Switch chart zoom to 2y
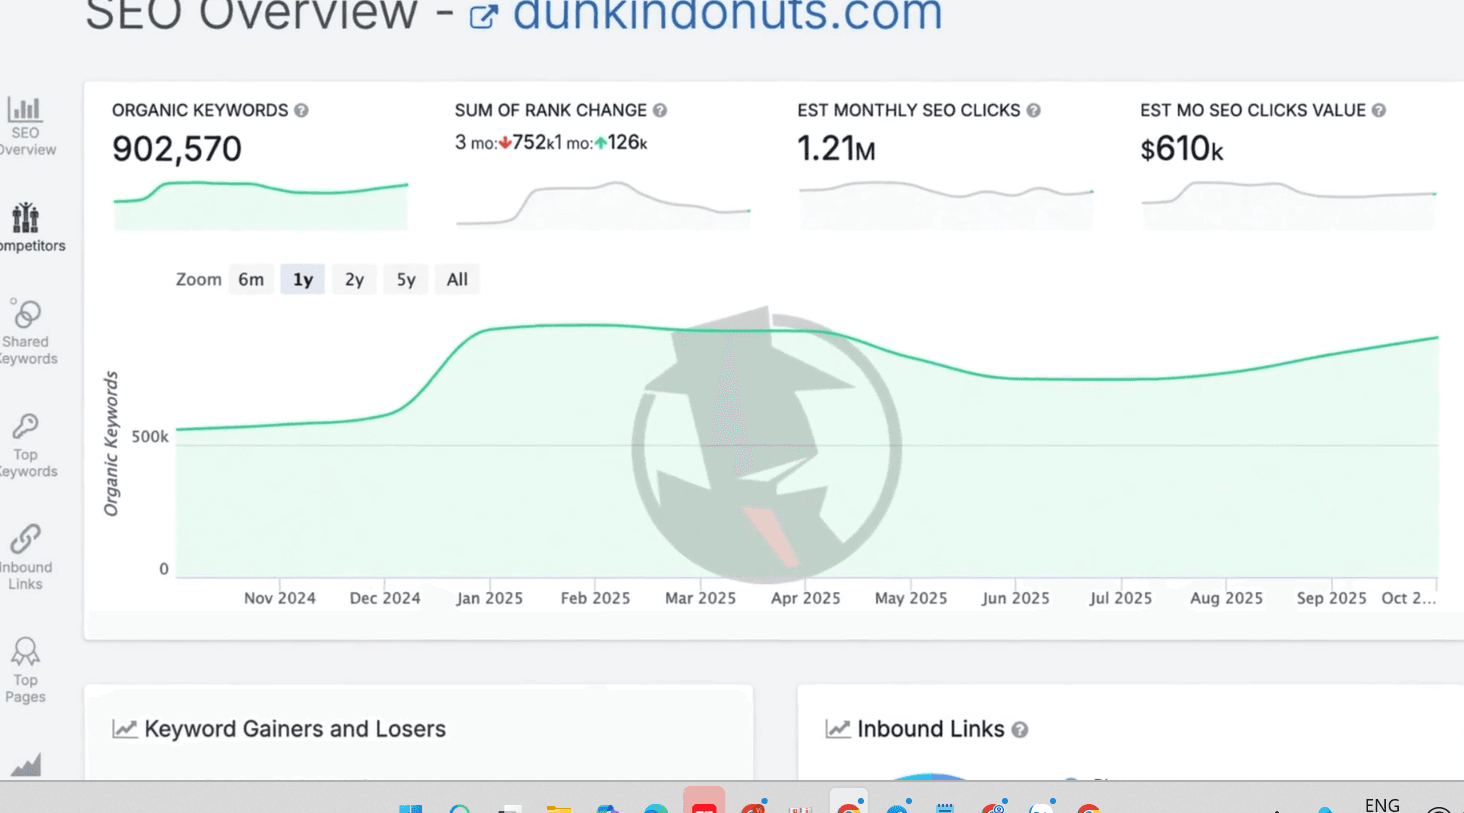Image resolution: width=1464 pixels, height=813 pixels. tap(354, 280)
